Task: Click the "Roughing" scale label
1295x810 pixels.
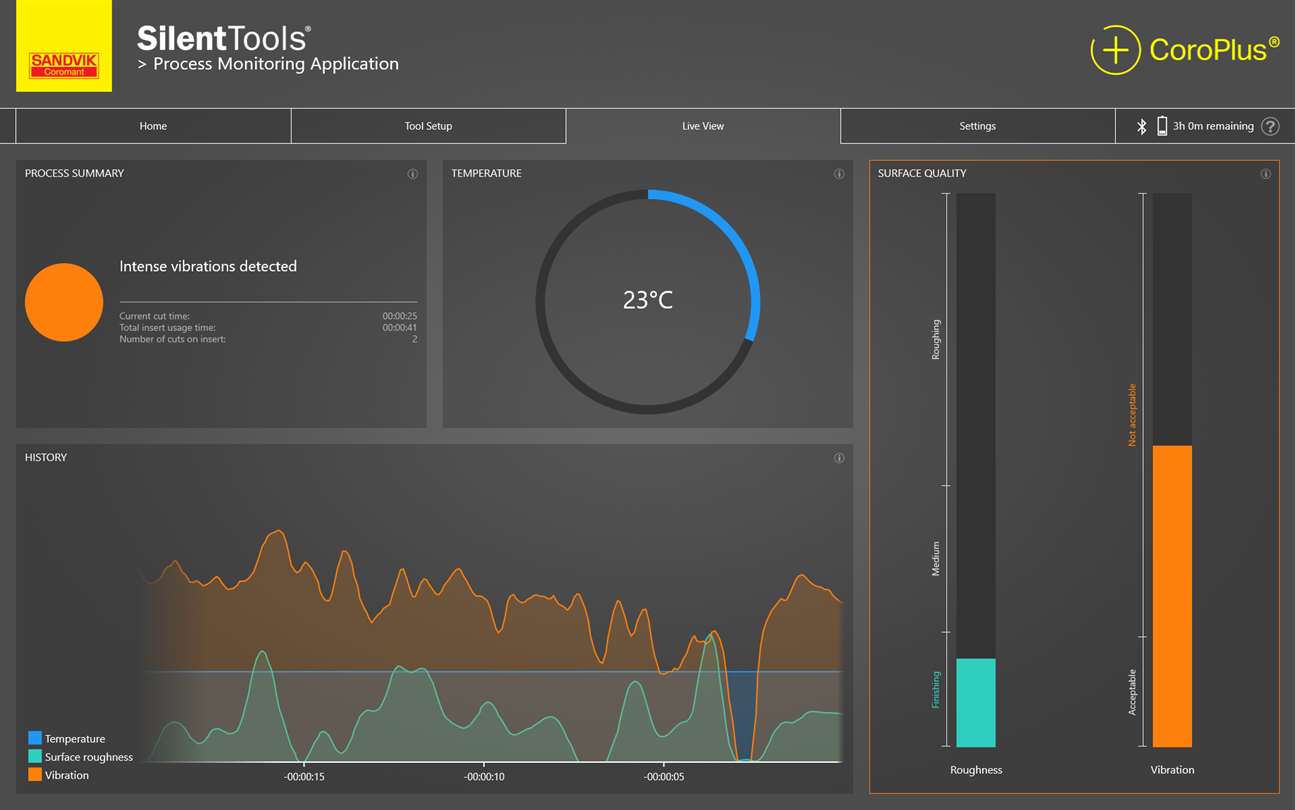Action: [x=936, y=340]
